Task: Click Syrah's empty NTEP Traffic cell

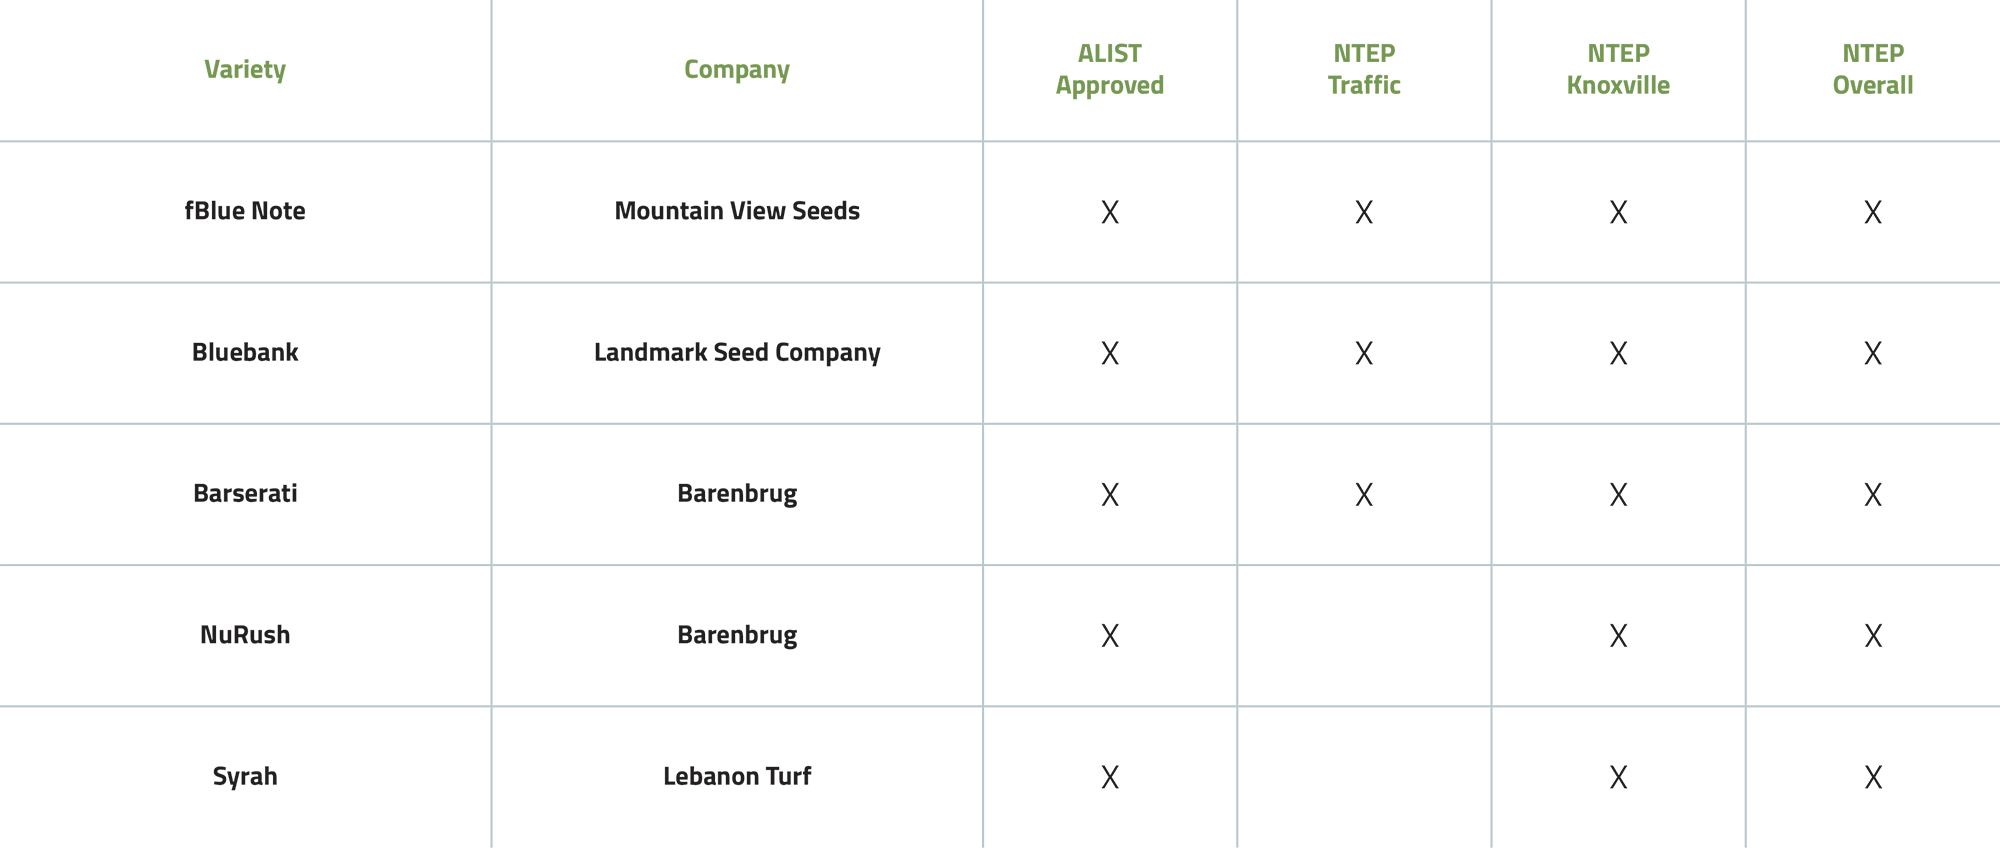Action: click(1364, 777)
